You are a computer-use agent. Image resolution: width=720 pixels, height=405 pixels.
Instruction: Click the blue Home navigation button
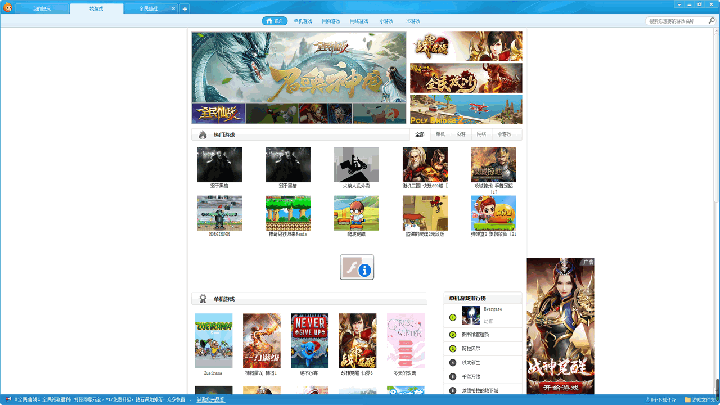click(275, 21)
